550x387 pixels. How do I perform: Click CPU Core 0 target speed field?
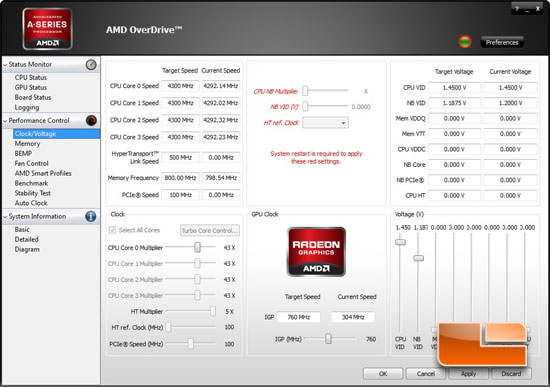[x=180, y=86]
